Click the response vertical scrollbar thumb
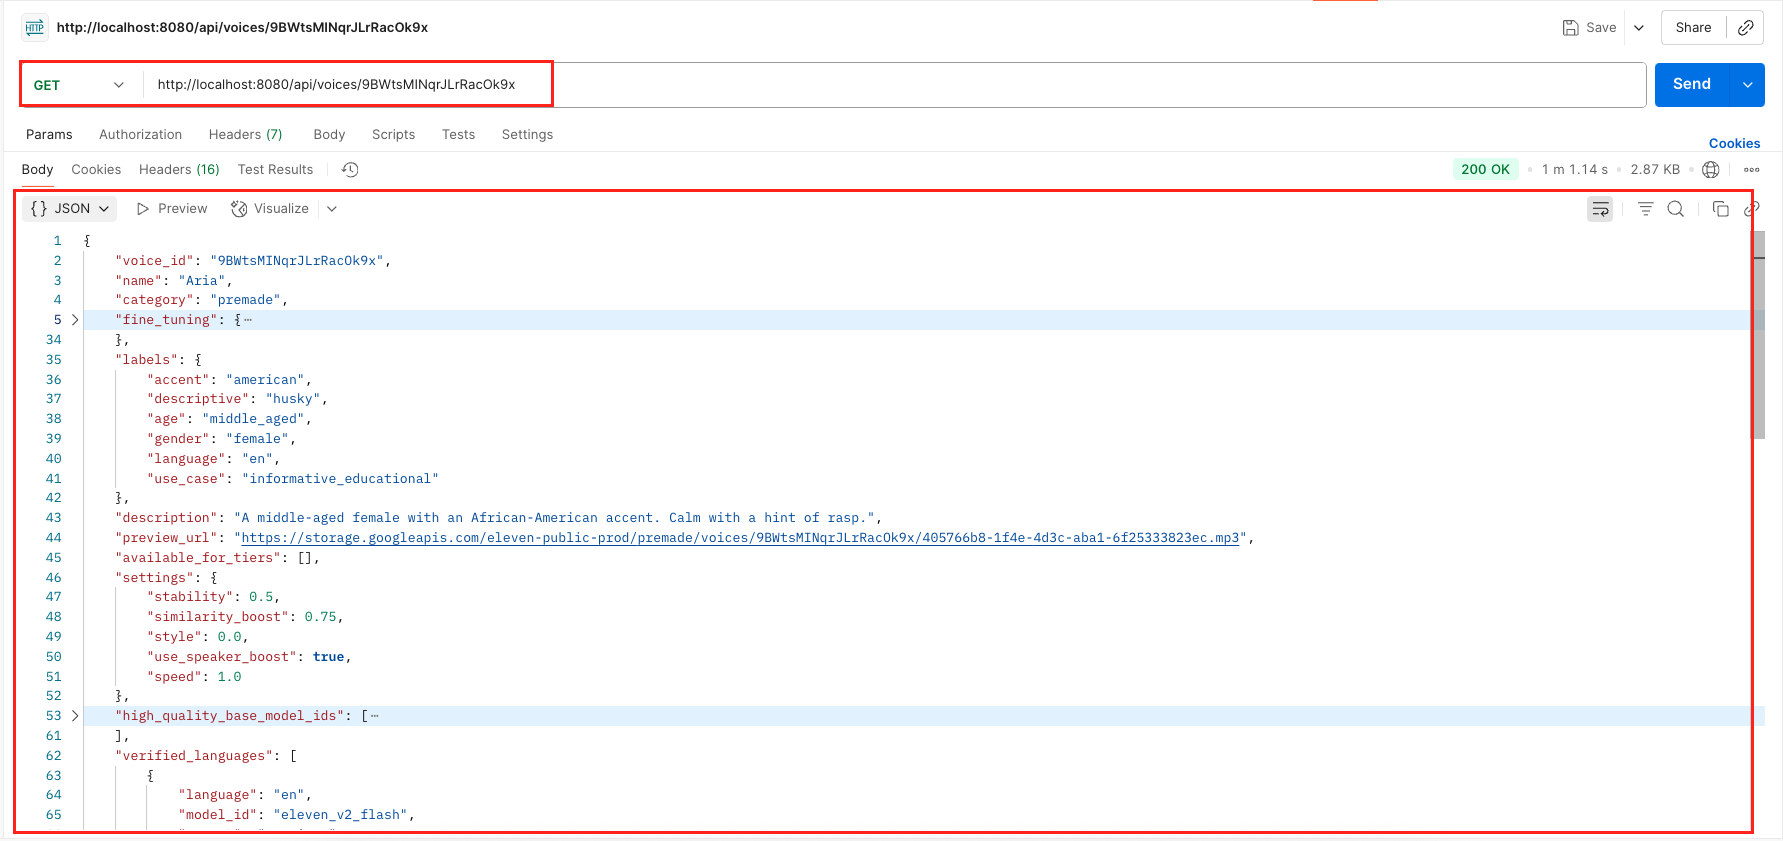The height and width of the screenshot is (841, 1783). pyautogui.click(x=1758, y=335)
